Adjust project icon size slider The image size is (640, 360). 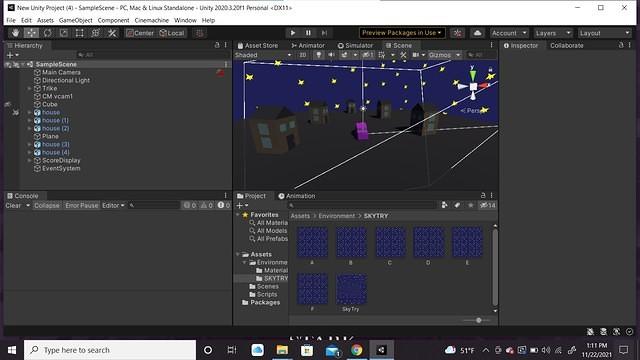pyautogui.click(x=478, y=320)
